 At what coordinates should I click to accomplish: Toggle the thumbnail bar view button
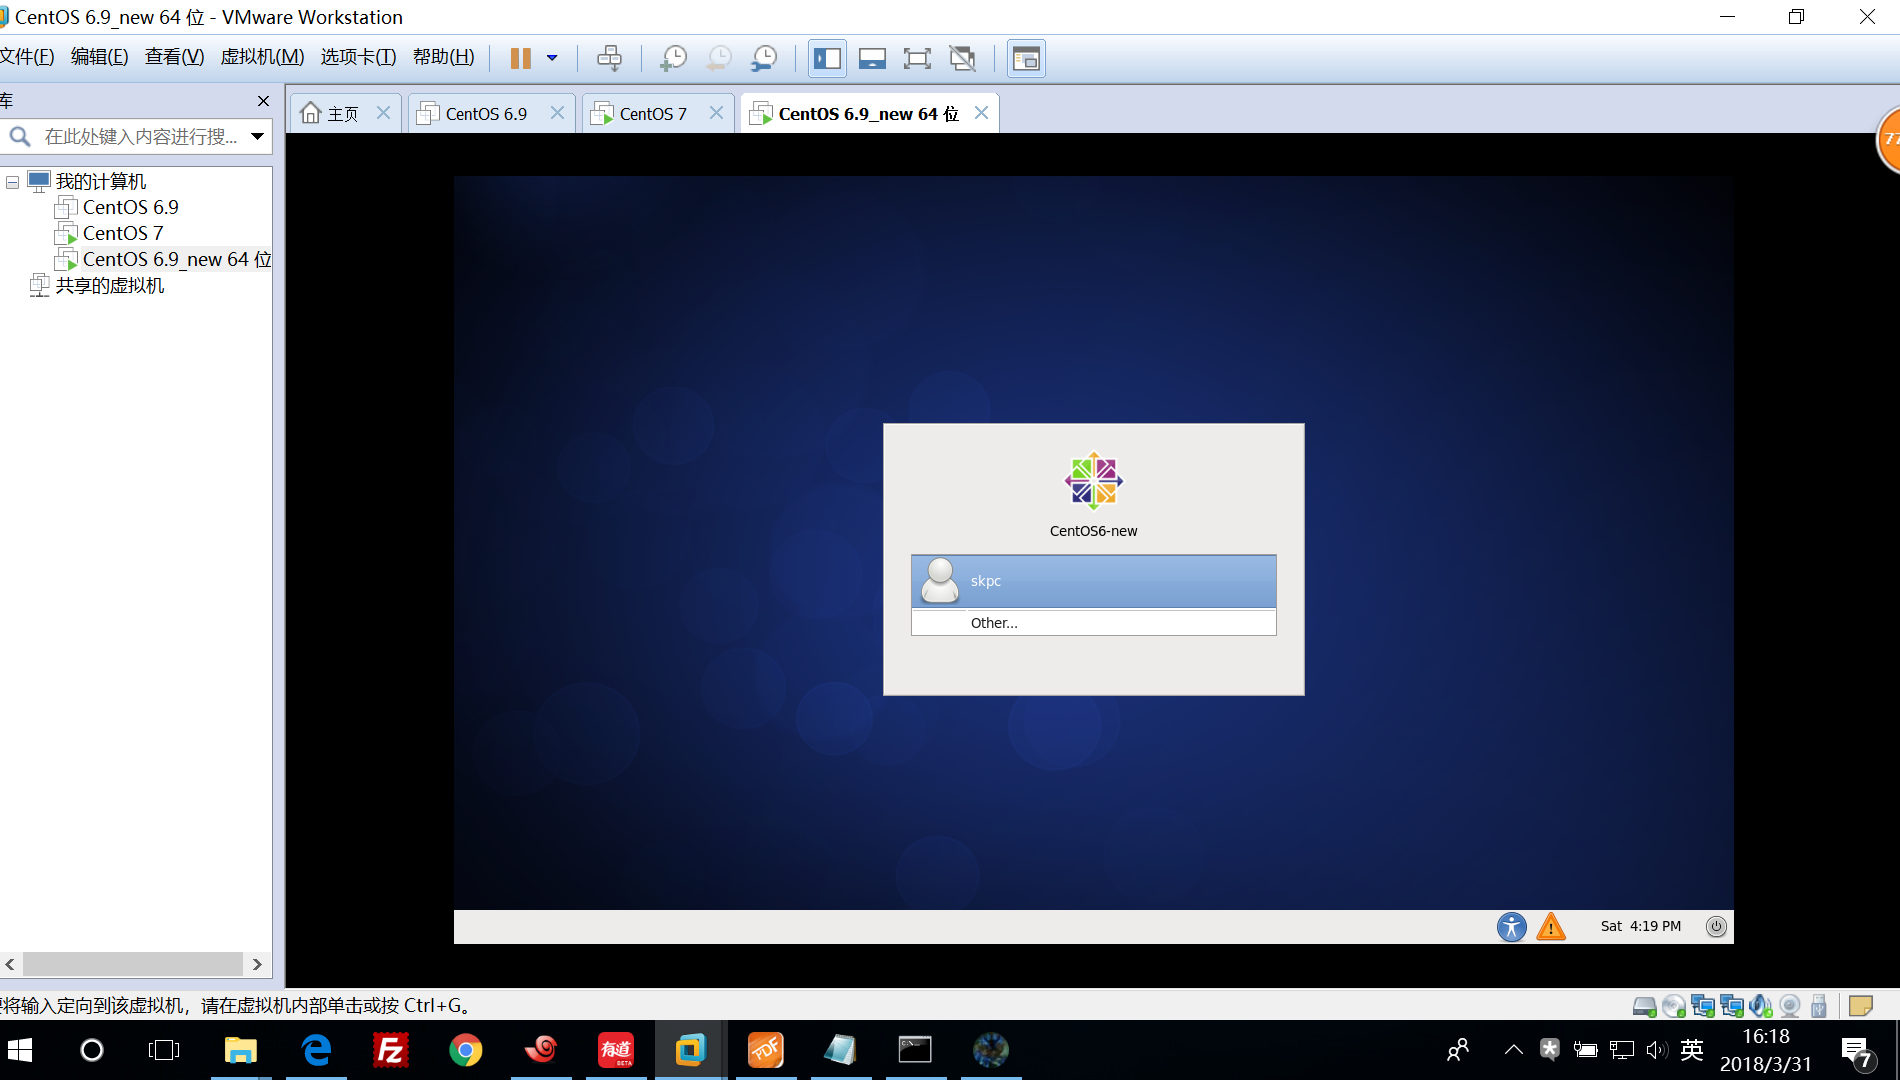872,58
